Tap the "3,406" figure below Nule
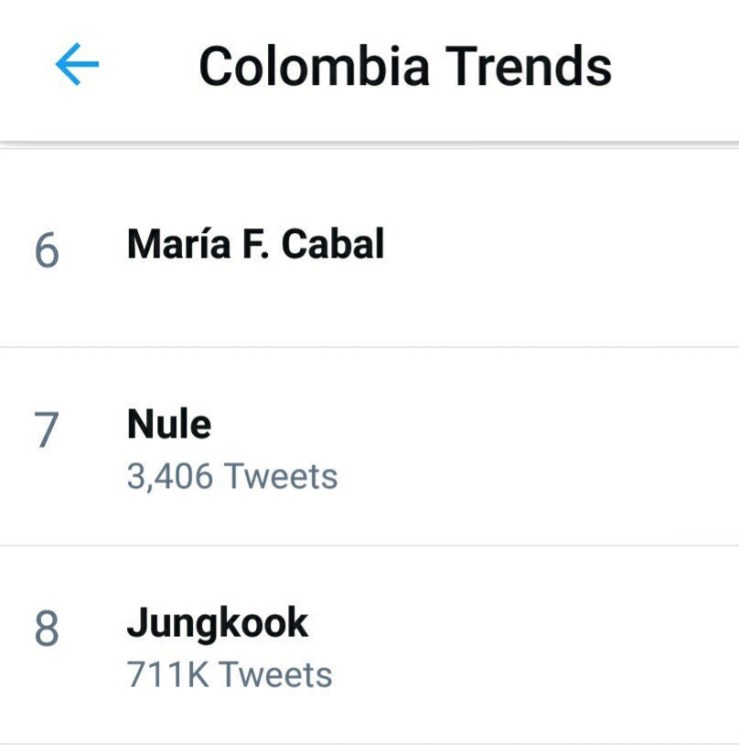Viewport: 739px width, 752px height. click(169, 477)
